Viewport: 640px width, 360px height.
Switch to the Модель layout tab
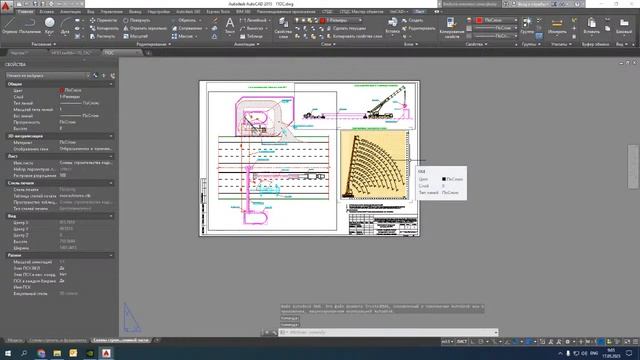(15, 340)
